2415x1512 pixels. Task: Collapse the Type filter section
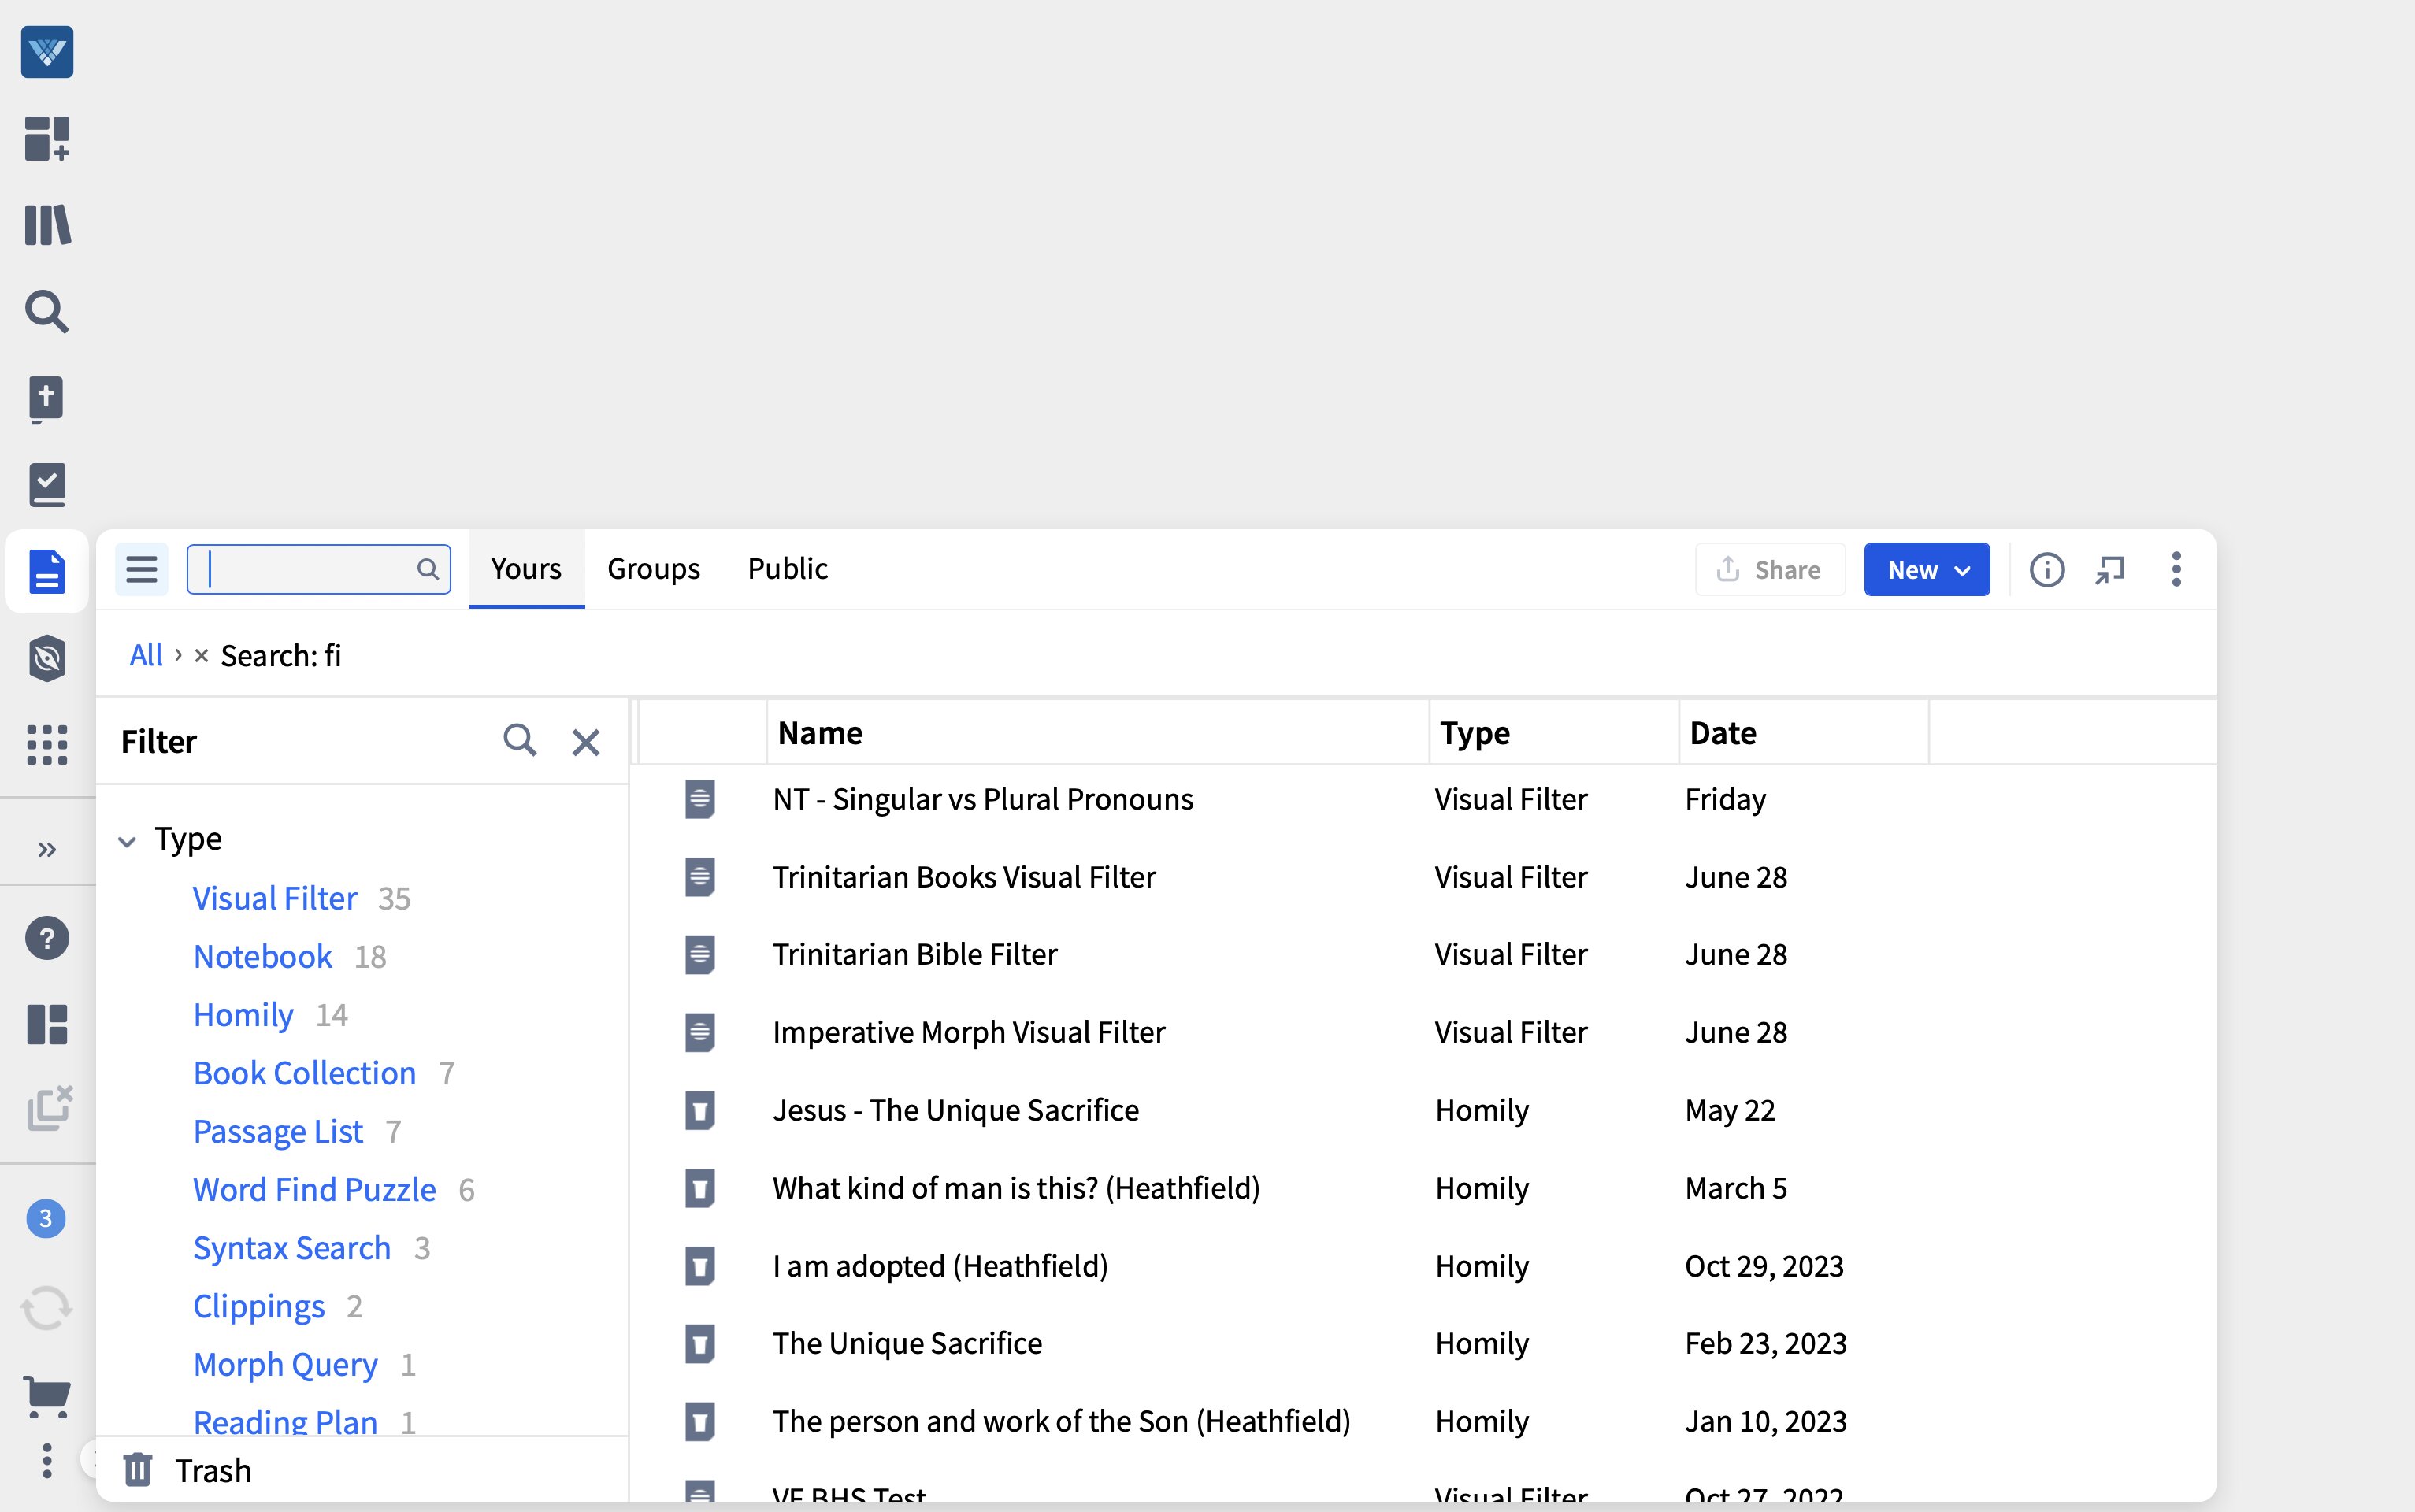[x=128, y=840]
